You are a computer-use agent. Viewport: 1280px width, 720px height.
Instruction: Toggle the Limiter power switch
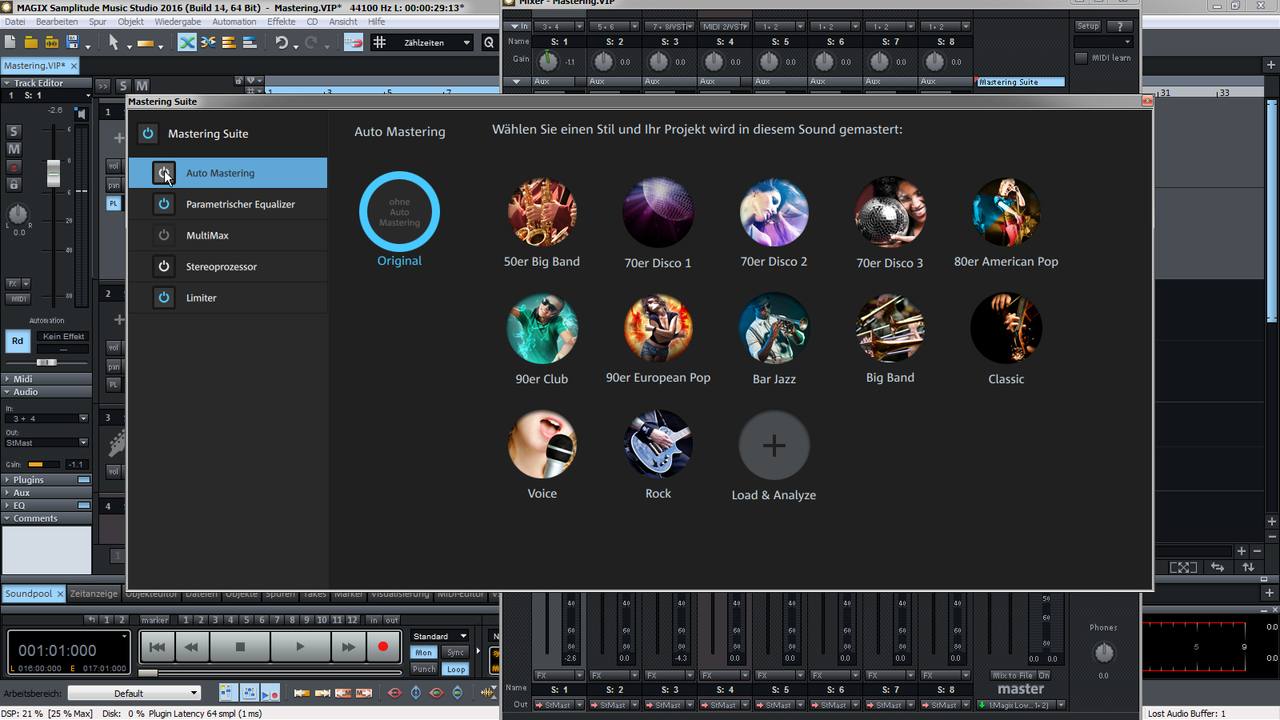point(164,297)
